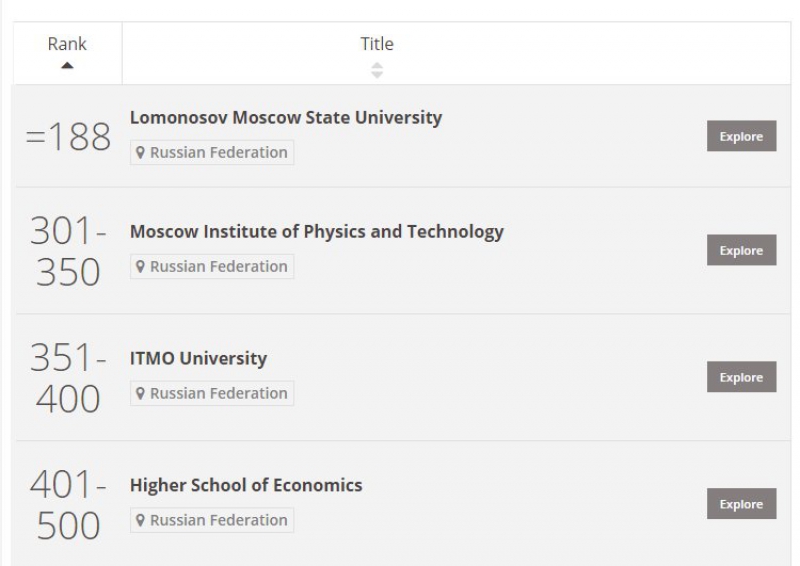The width and height of the screenshot is (800, 566).
Task: Sort table by Rank column header
Action: tap(67, 44)
